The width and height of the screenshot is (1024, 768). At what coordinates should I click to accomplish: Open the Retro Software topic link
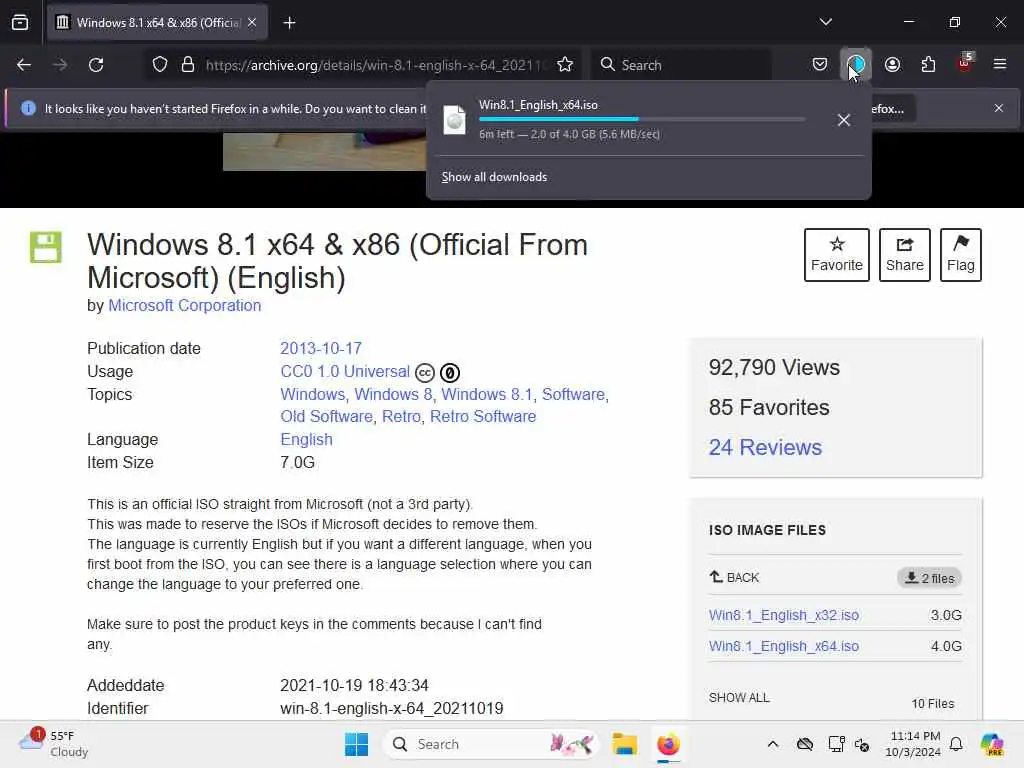click(483, 417)
